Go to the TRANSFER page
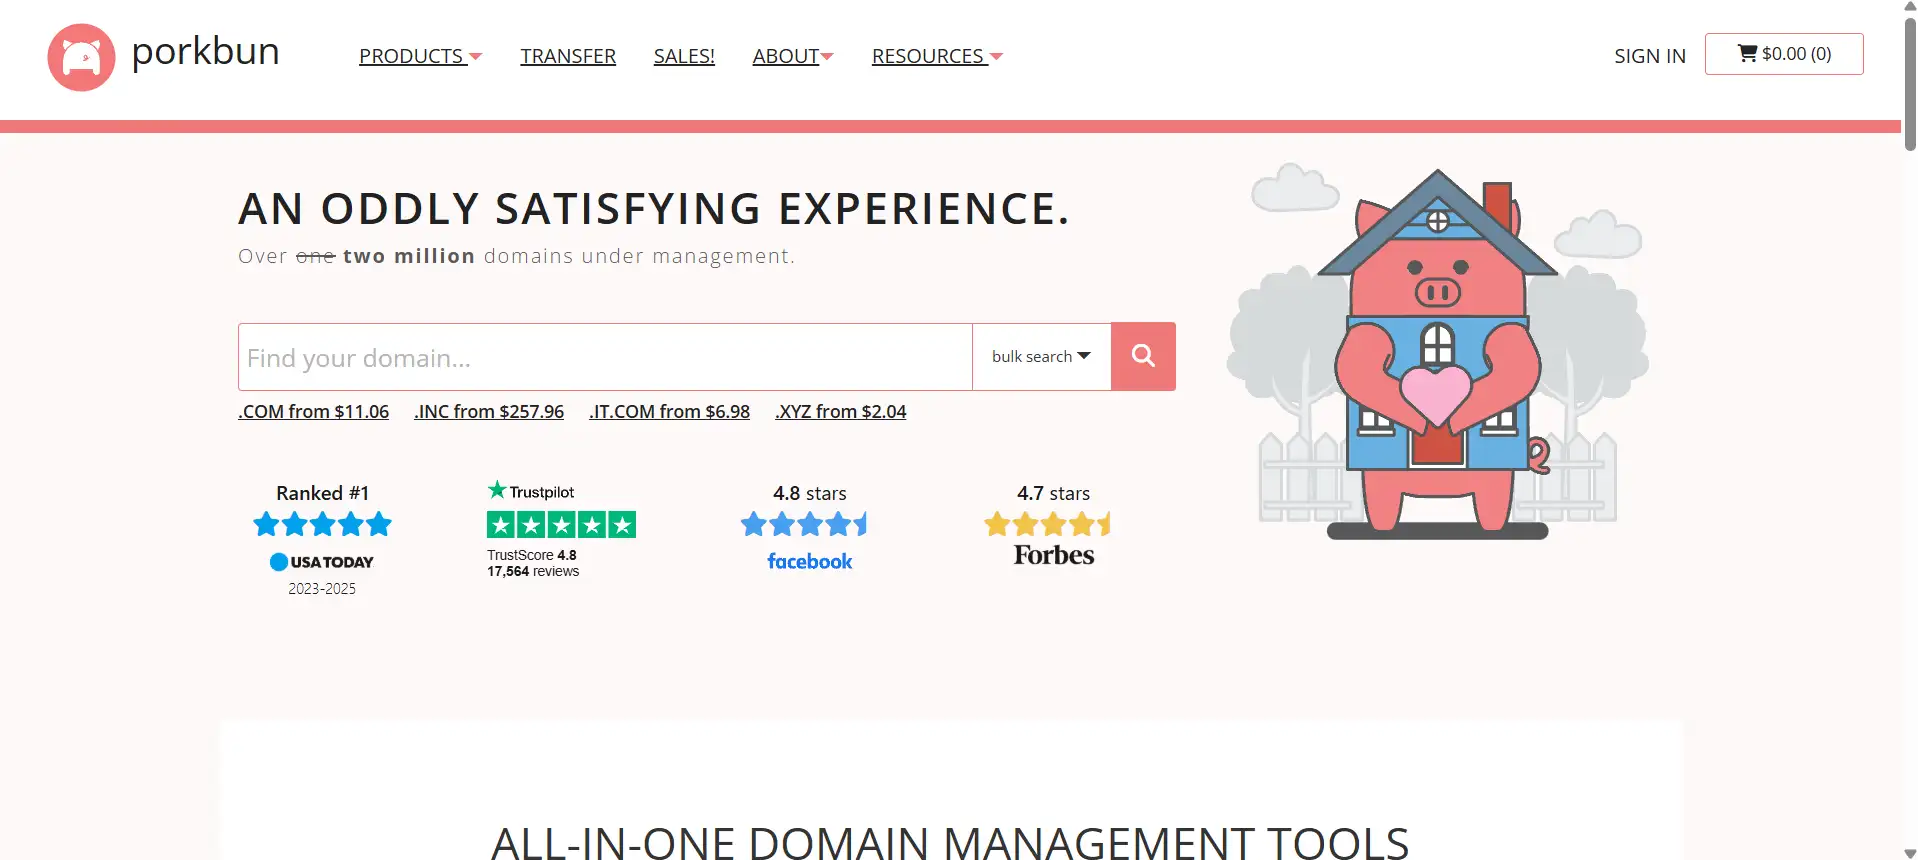The width and height of the screenshot is (1918, 860). click(568, 56)
